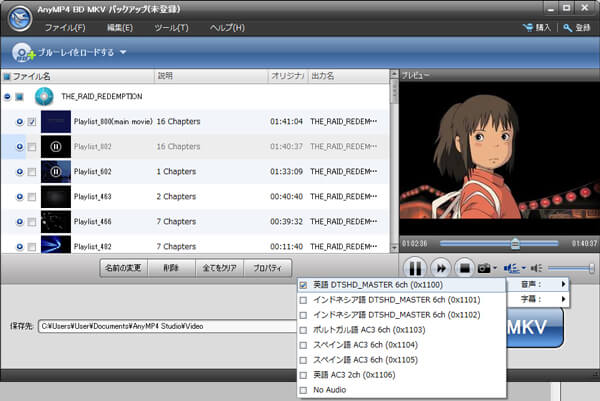Click the 名前の変更 rename button
This screenshot has width=600, height=401.
point(123,268)
